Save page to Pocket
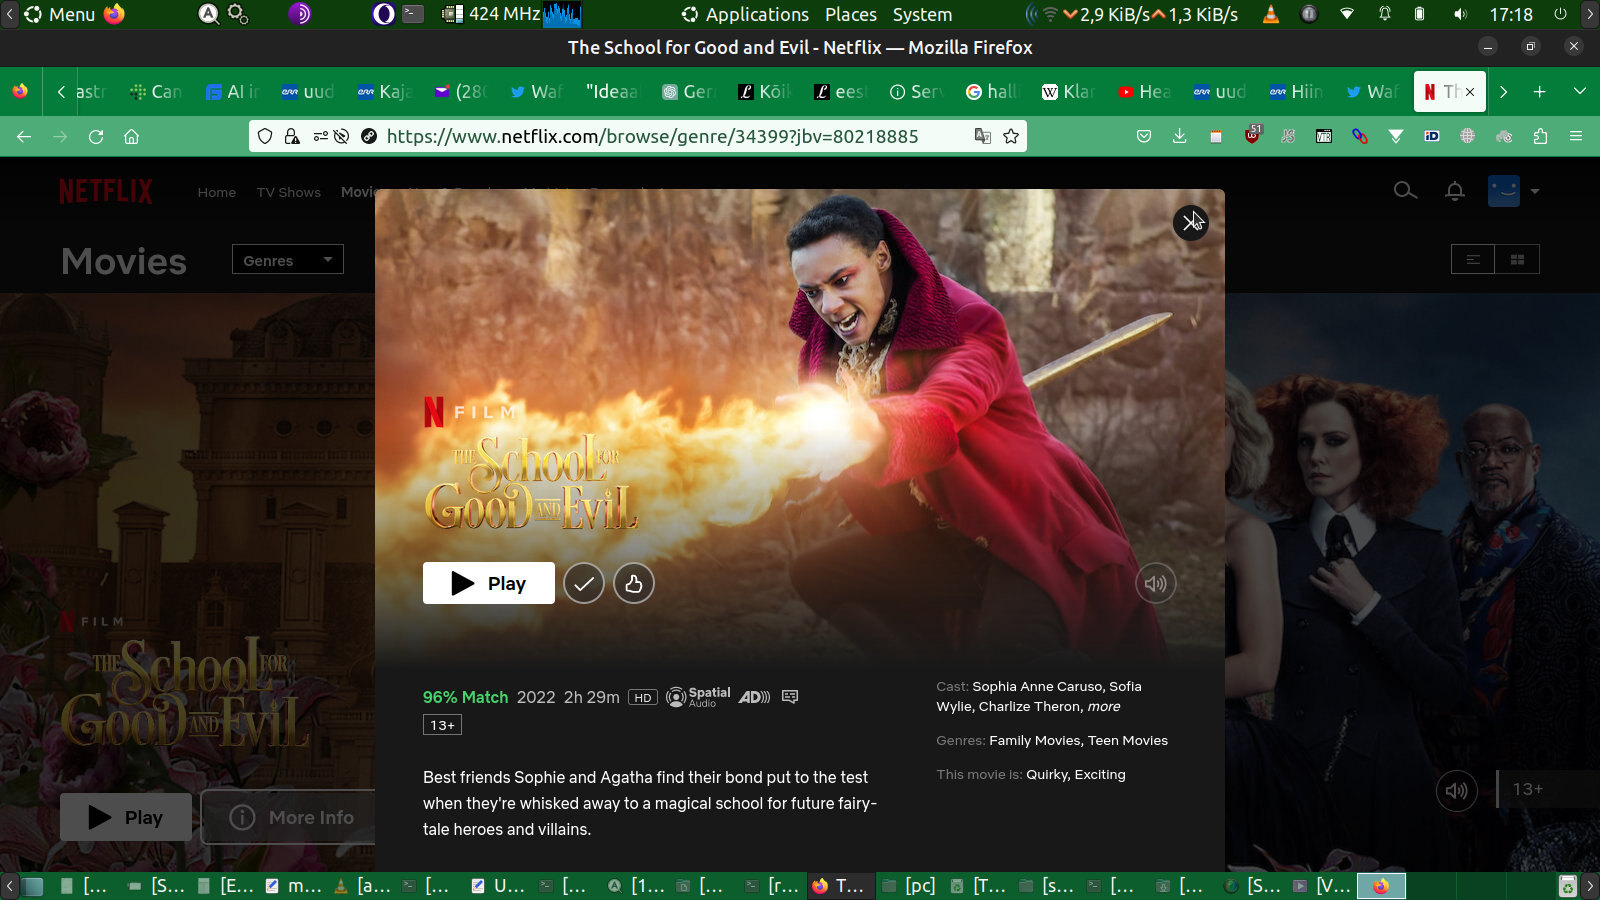The height and width of the screenshot is (900, 1600). (1144, 136)
